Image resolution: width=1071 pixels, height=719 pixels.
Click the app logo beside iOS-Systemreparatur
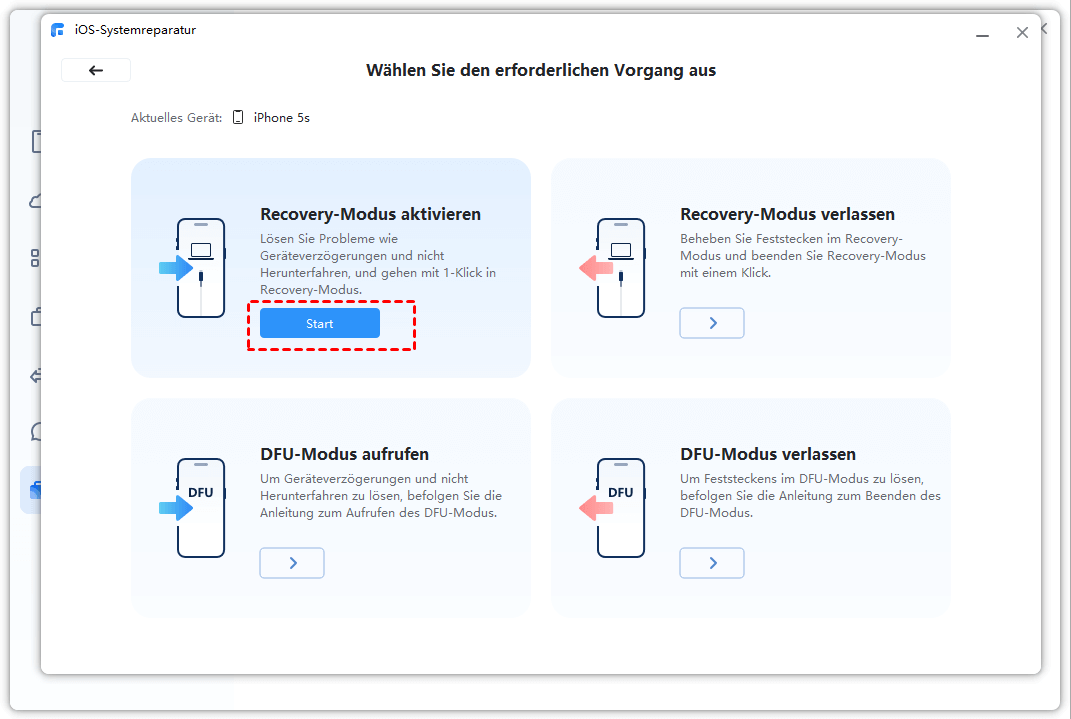(58, 30)
